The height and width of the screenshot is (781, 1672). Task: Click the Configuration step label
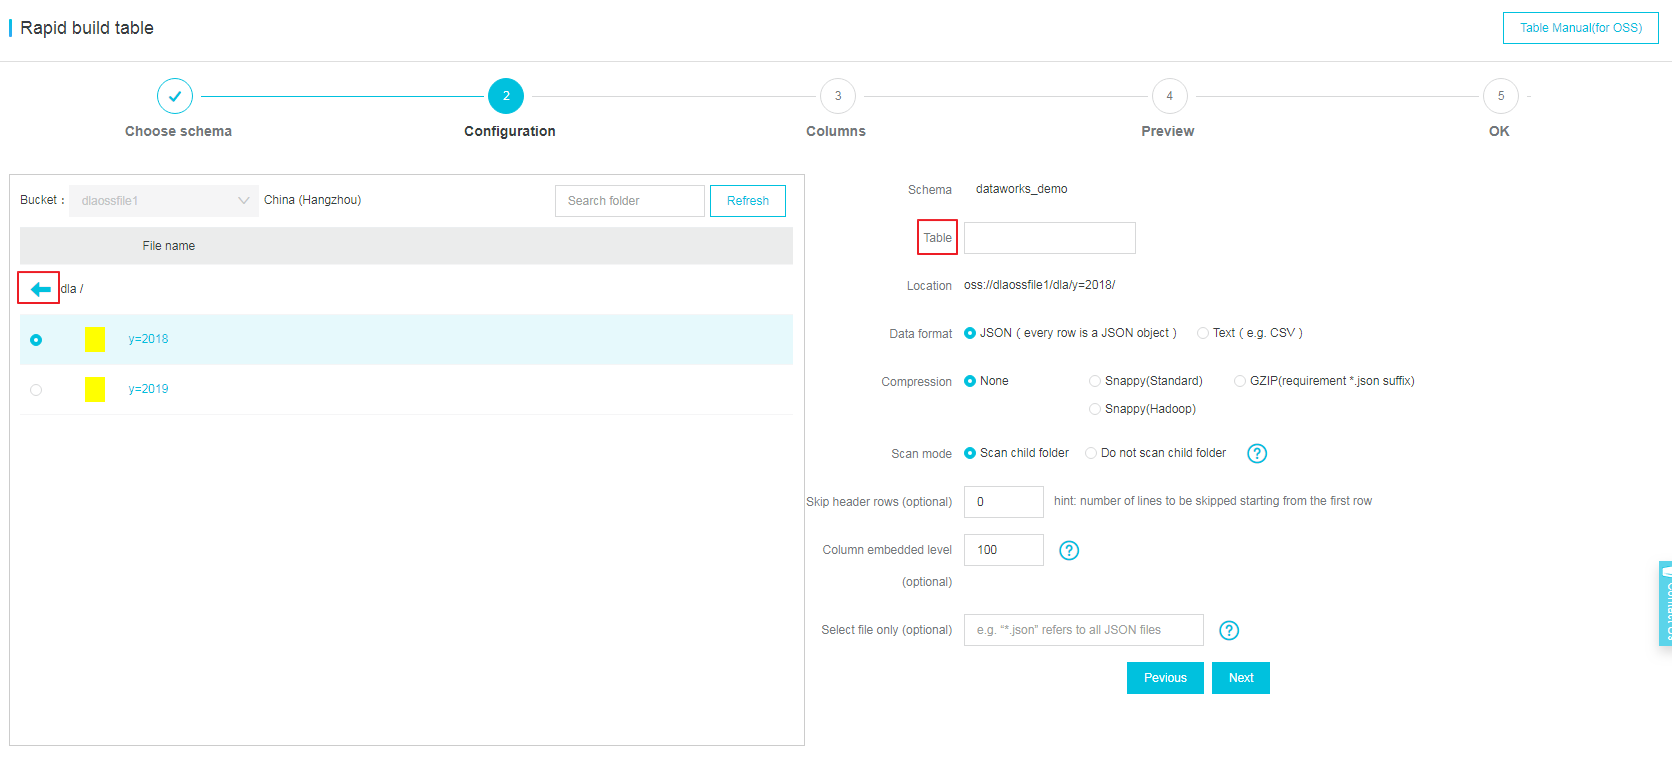click(x=510, y=131)
